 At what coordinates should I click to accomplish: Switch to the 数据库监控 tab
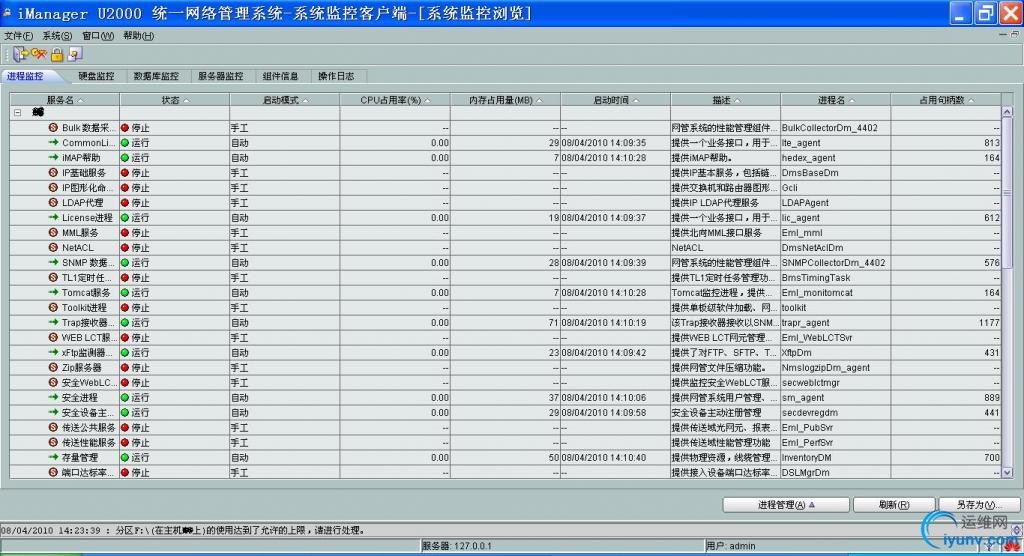tap(156, 76)
